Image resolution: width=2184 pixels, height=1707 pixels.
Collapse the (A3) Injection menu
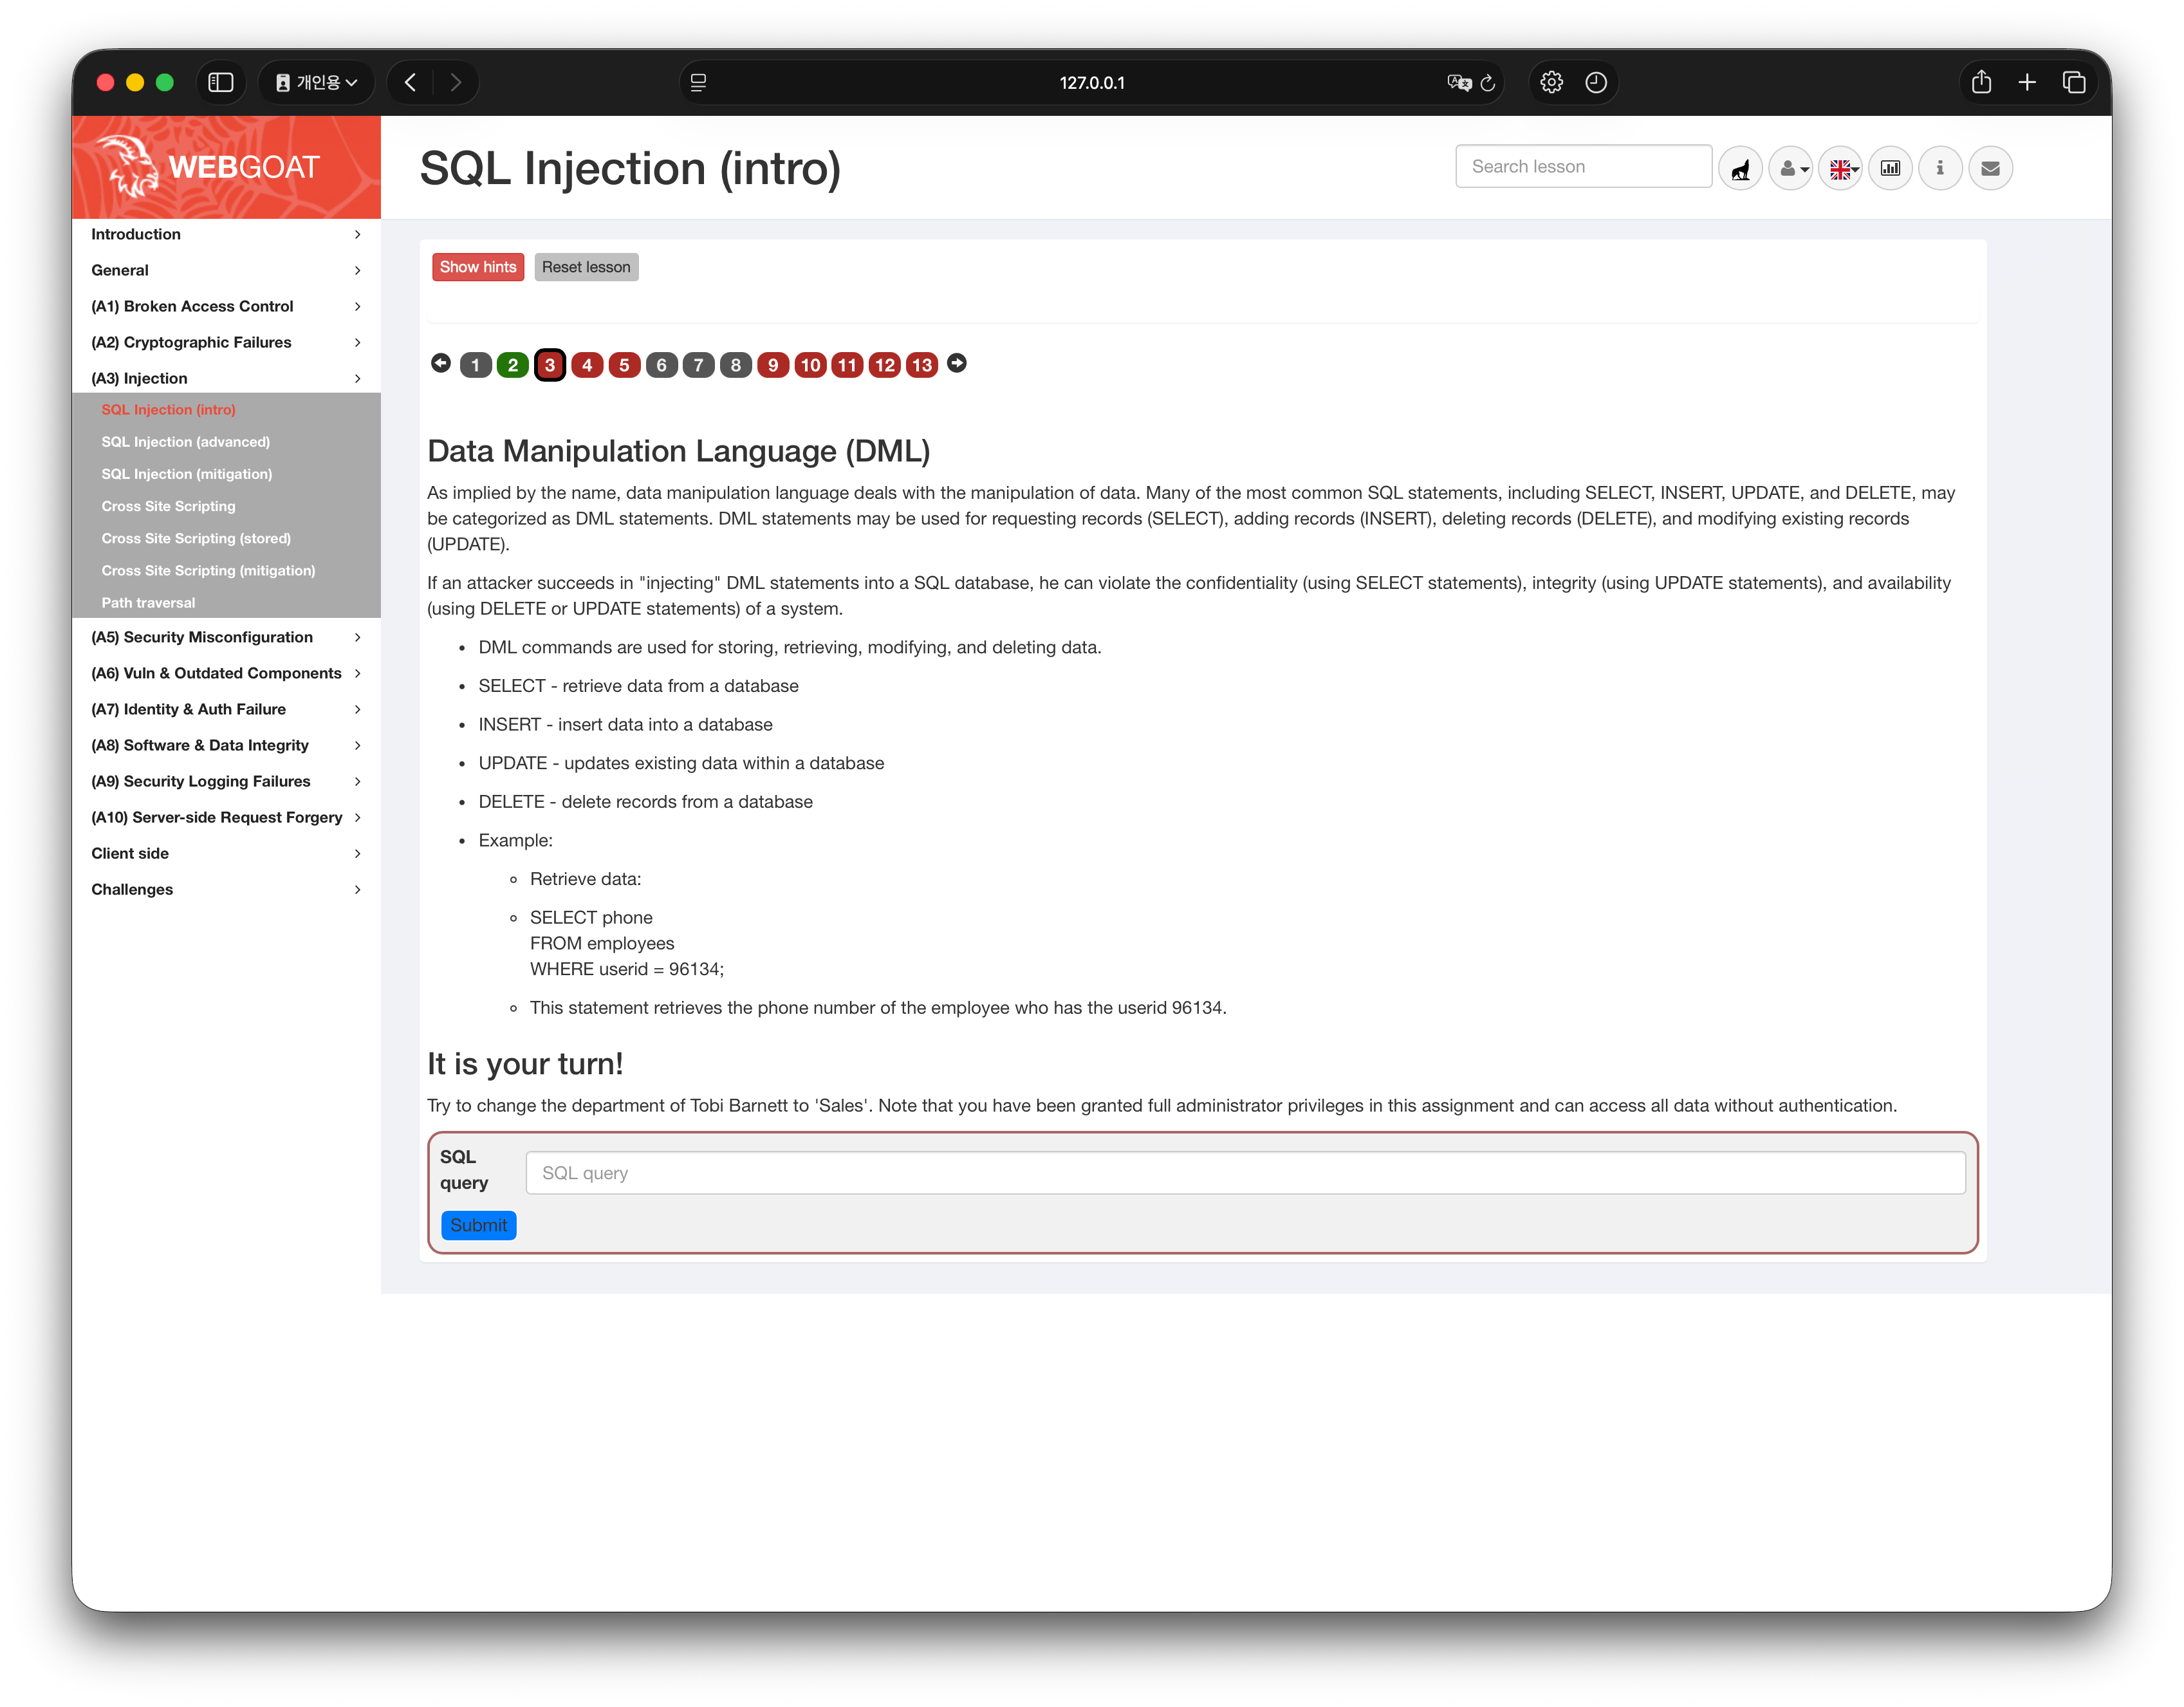[226, 378]
